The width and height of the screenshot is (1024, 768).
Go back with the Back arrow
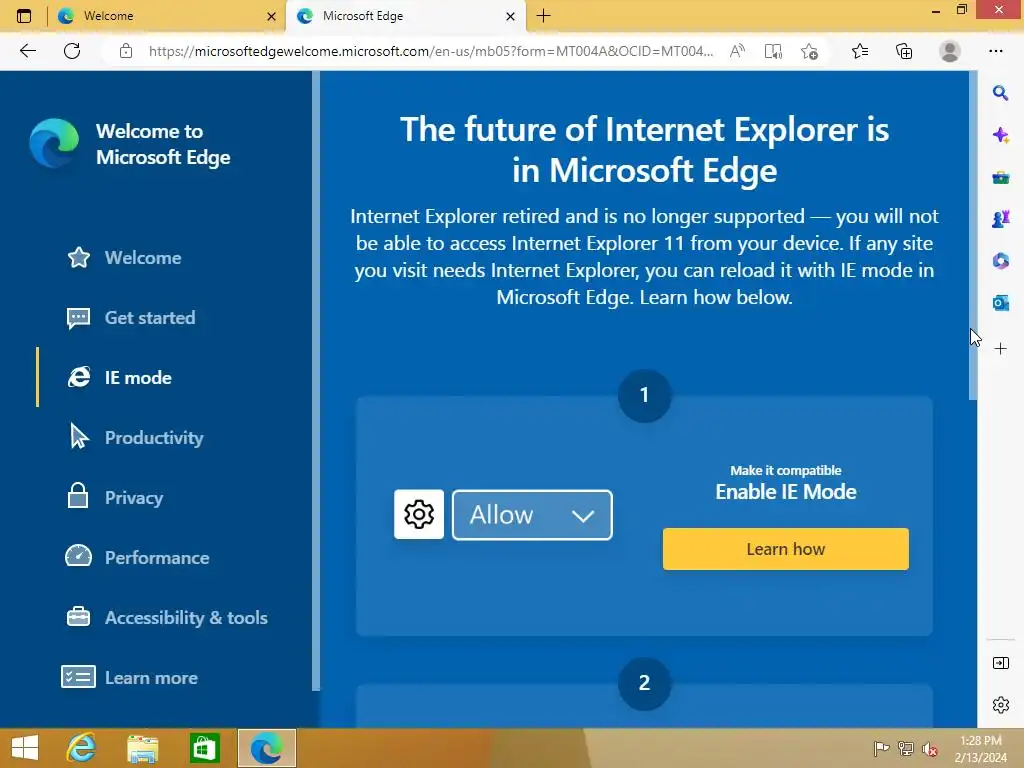[x=27, y=51]
